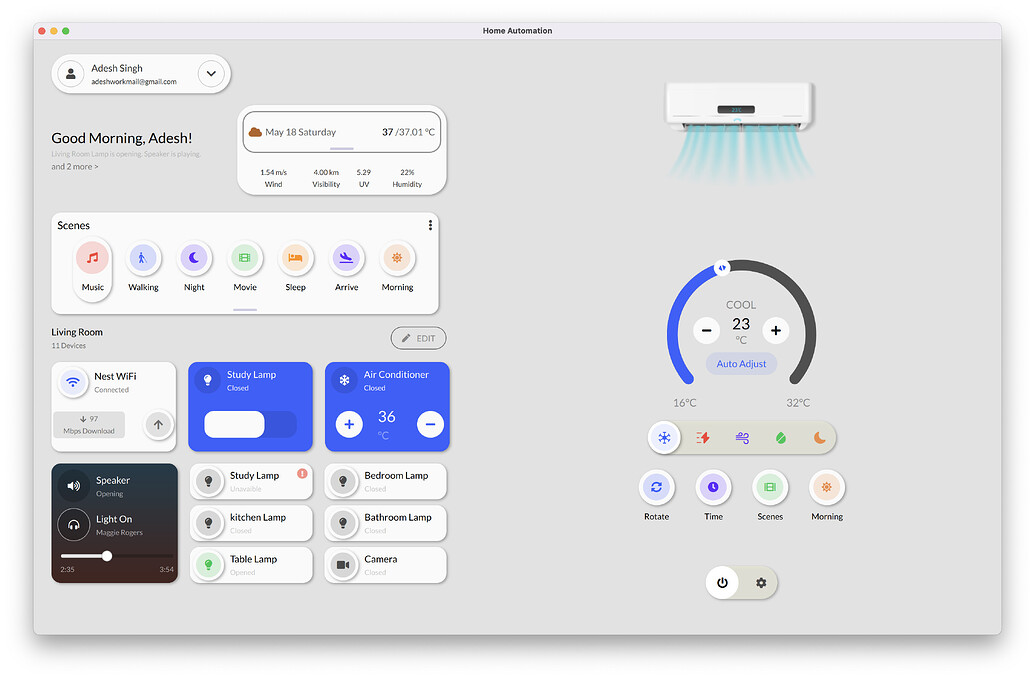Click the Rotate control icon

[657, 487]
